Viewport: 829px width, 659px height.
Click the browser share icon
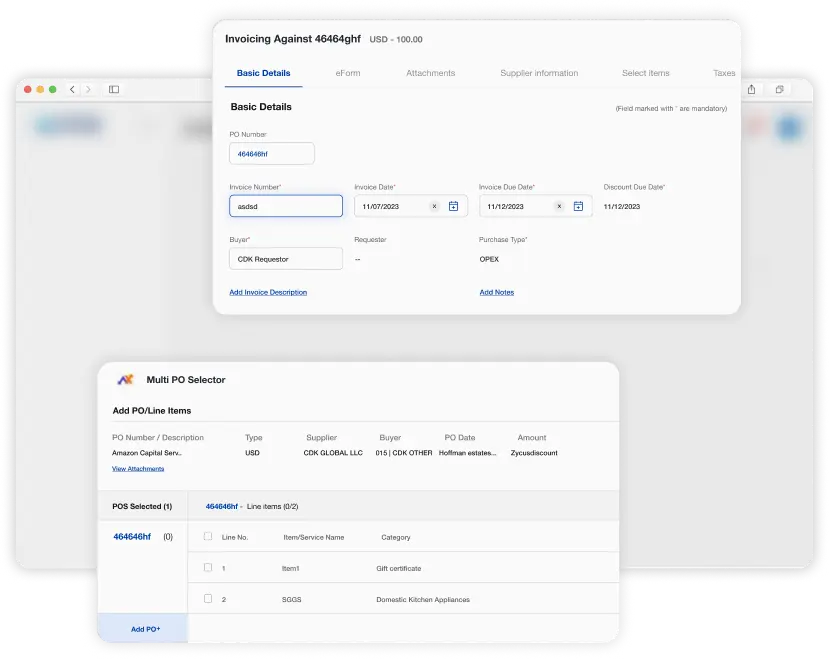click(x=751, y=89)
